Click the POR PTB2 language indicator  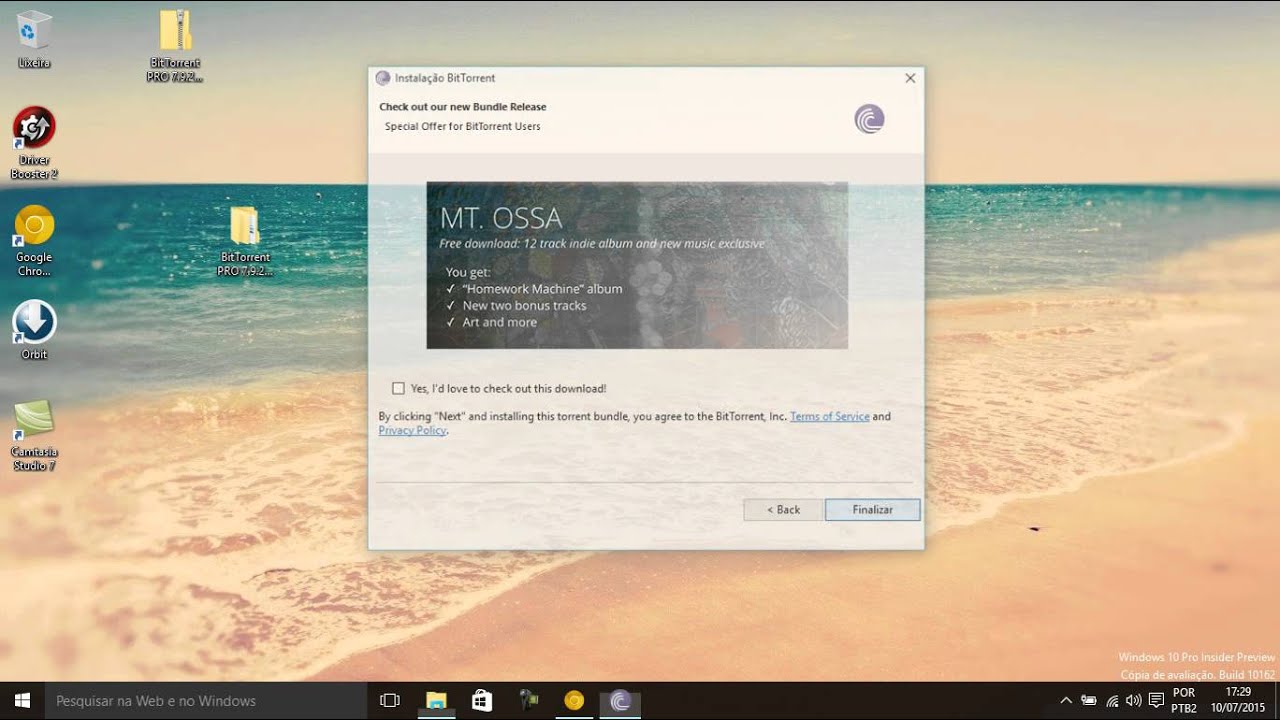pos(1184,701)
